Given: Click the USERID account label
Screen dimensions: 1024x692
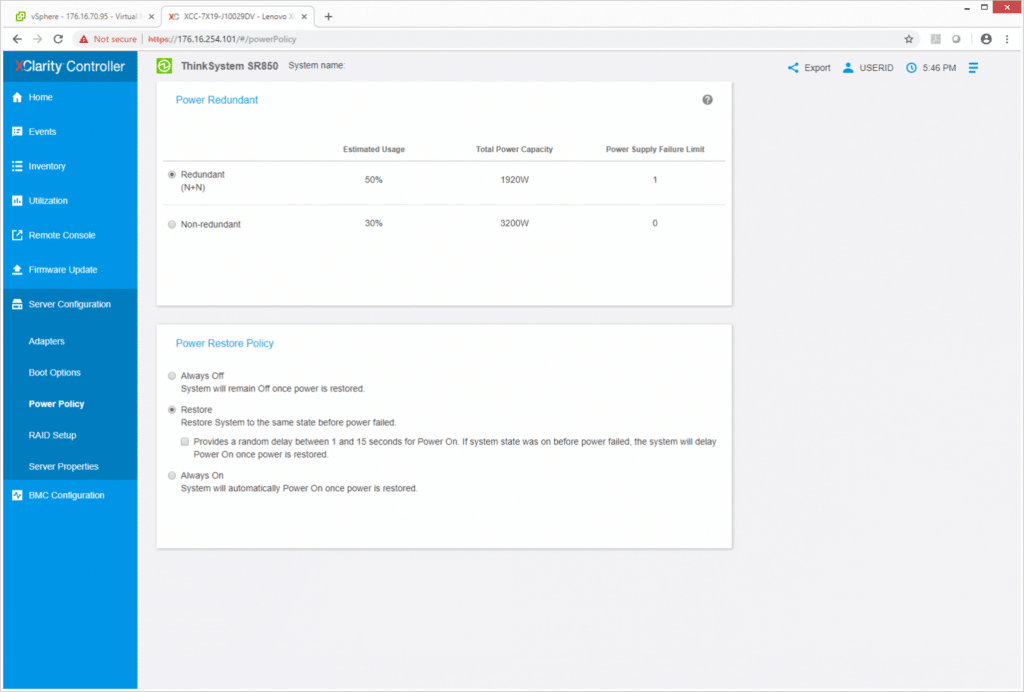Looking at the screenshot, I should [876, 68].
